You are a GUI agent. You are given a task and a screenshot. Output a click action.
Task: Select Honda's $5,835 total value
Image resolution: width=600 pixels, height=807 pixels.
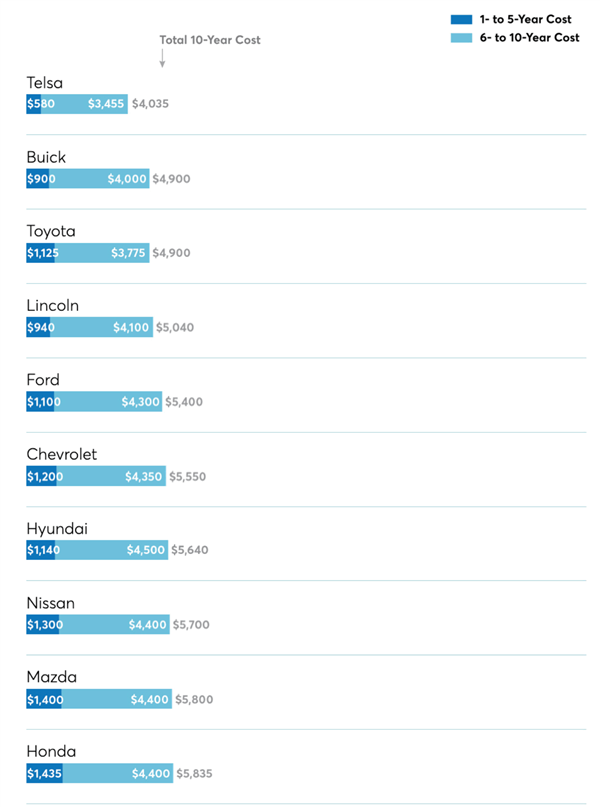[x=195, y=773]
